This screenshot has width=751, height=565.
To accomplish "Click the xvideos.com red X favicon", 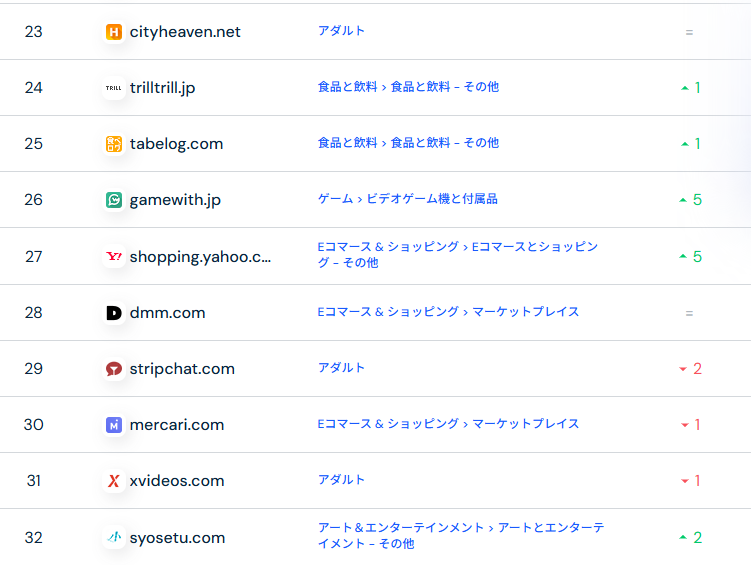I will [114, 481].
